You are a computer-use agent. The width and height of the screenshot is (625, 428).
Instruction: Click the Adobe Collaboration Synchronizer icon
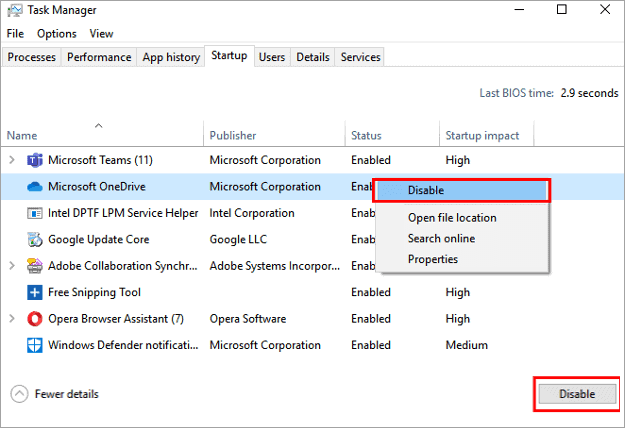[34, 266]
